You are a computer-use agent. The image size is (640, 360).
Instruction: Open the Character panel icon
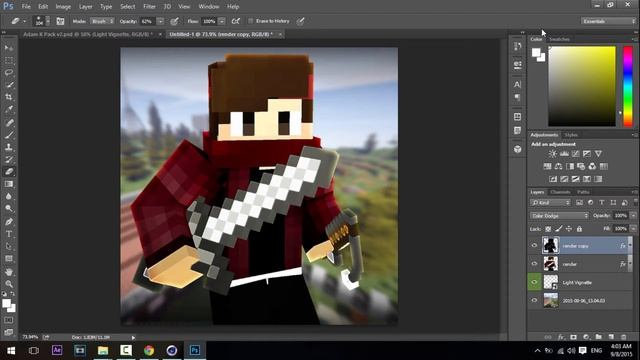point(518,84)
